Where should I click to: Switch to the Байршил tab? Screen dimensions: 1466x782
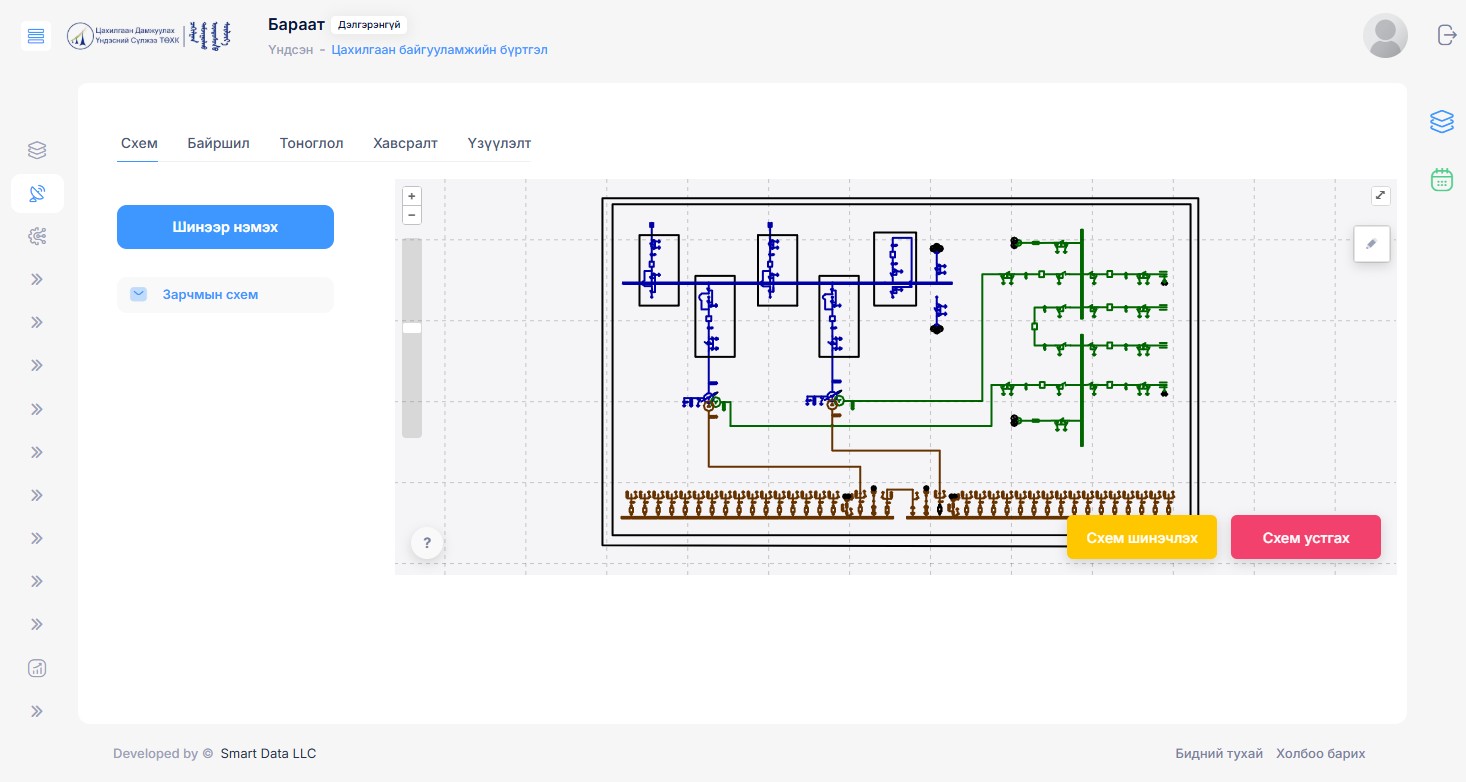[218, 143]
